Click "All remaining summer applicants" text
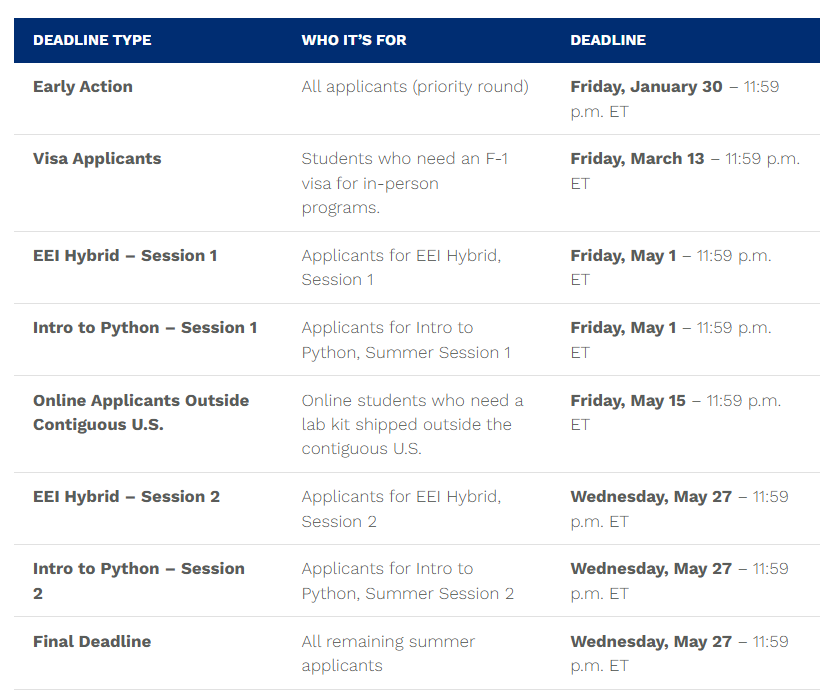This screenshot has width=834, height=690. (388, 653)
